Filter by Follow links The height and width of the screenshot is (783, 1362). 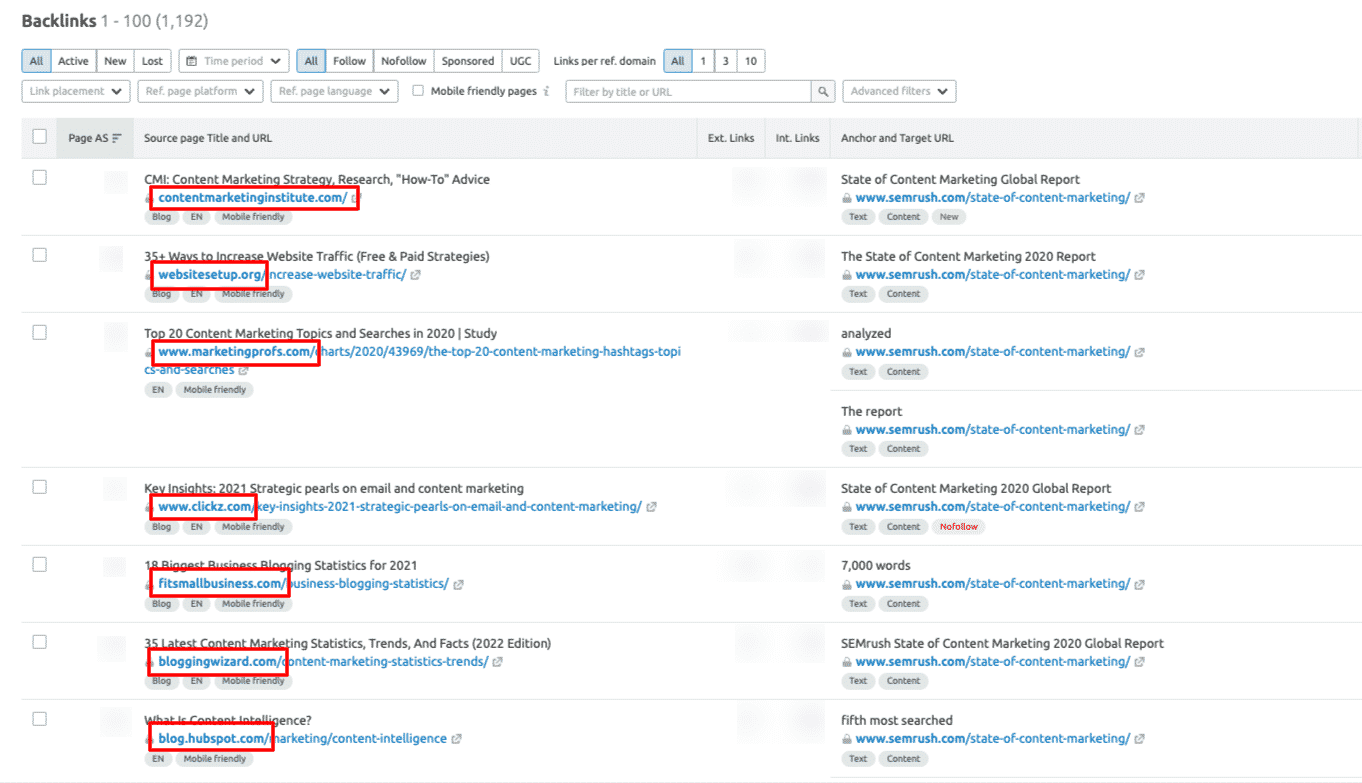pos(349,61)
